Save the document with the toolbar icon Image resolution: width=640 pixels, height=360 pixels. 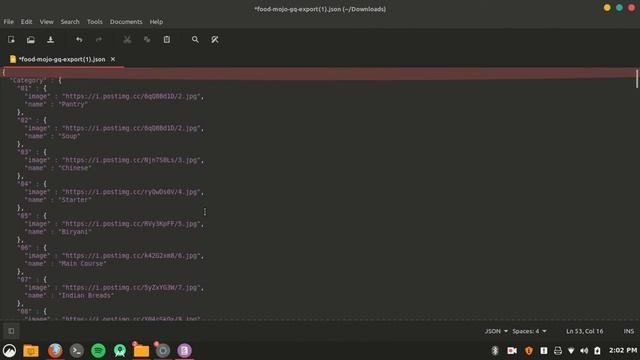tap(51, 40)
